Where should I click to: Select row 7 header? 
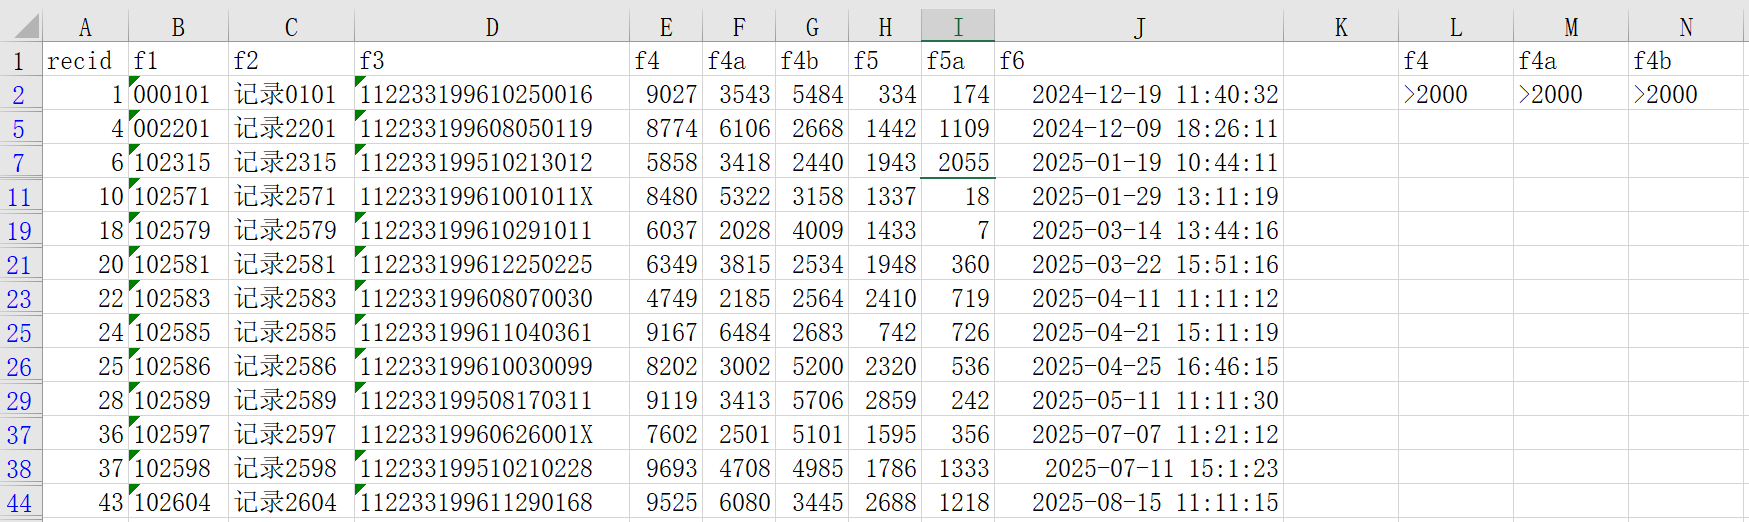[19, 163]
